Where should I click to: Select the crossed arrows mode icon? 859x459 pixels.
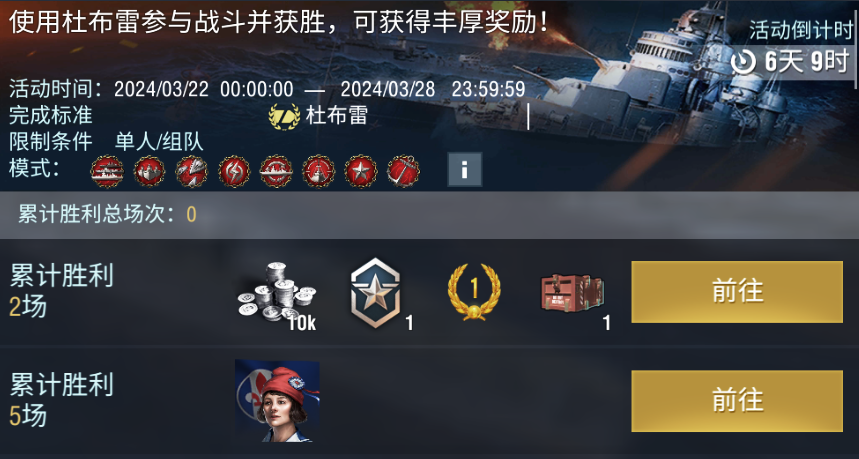coord(192,171)
